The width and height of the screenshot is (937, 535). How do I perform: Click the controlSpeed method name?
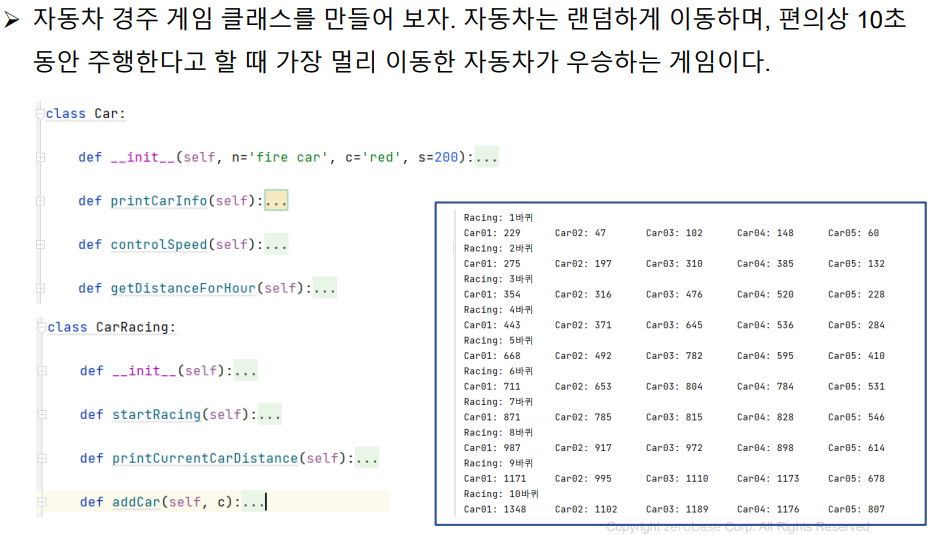[x=159, y=244]
